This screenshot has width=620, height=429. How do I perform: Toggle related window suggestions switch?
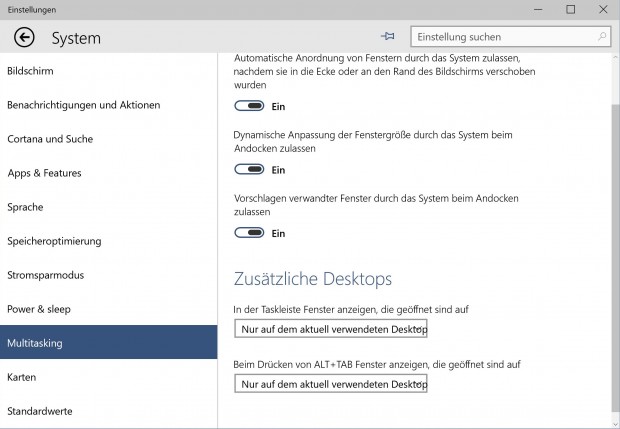point(249,232)
